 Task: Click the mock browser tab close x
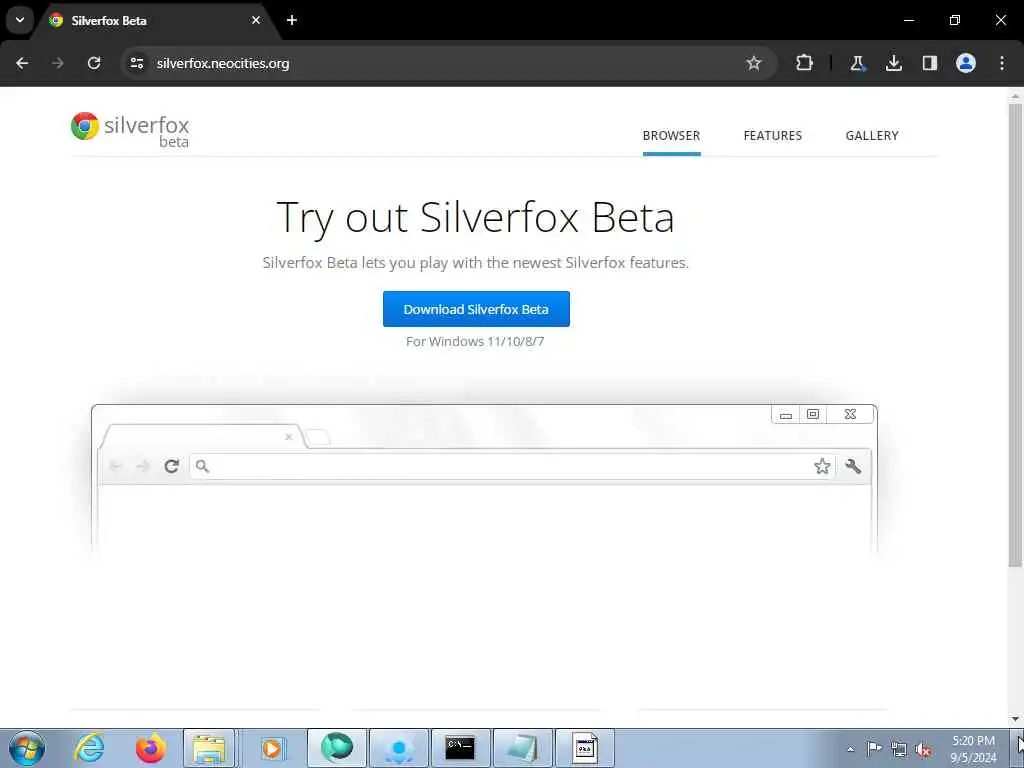289,437
